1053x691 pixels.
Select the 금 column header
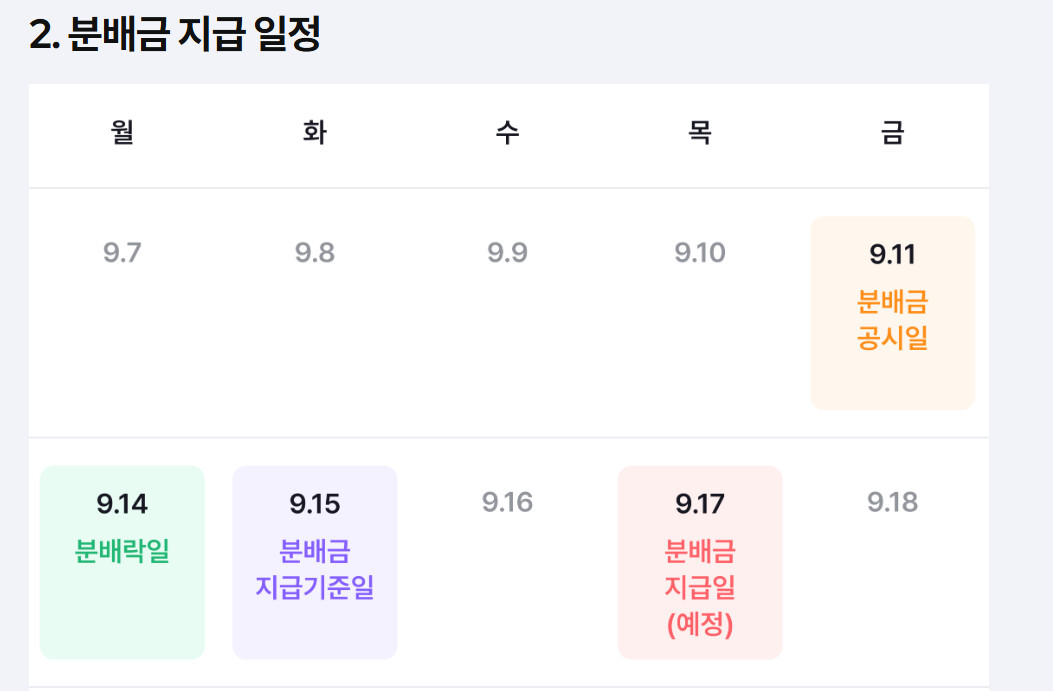pyautogui.click(x=892, y=132)
